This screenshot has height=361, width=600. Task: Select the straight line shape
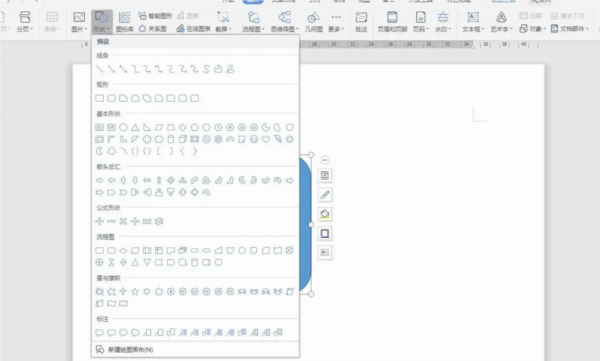coord(99,69)
